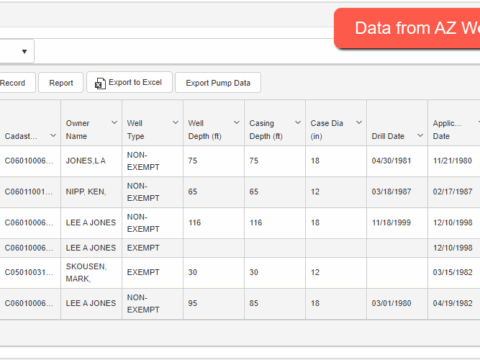Click drill date 03/01/1980
This screenshot has height=360, width=480.
(x=391, y=304)
